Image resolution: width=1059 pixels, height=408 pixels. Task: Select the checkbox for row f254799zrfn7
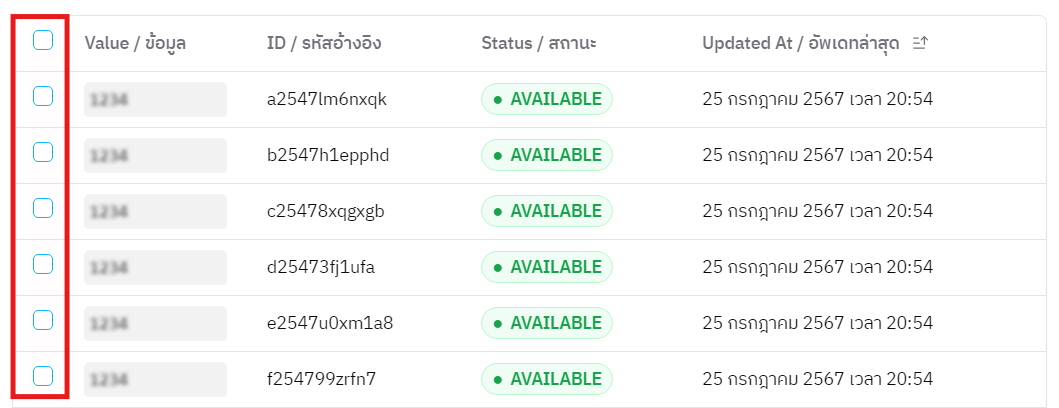43,376
